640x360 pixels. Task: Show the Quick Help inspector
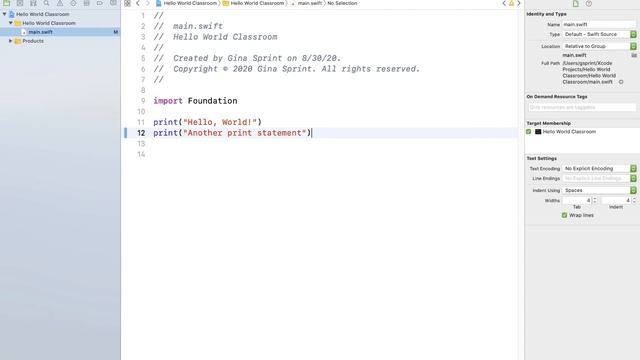(x=589, y=4)
